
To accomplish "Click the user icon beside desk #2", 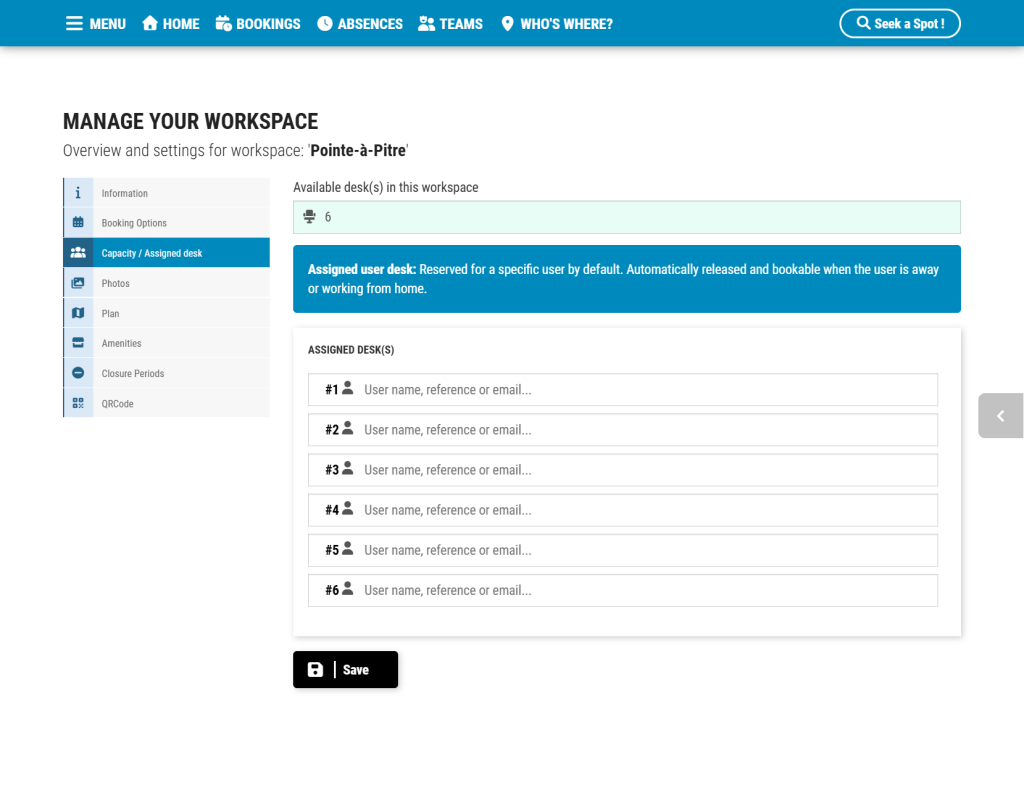I will [348, 428].
